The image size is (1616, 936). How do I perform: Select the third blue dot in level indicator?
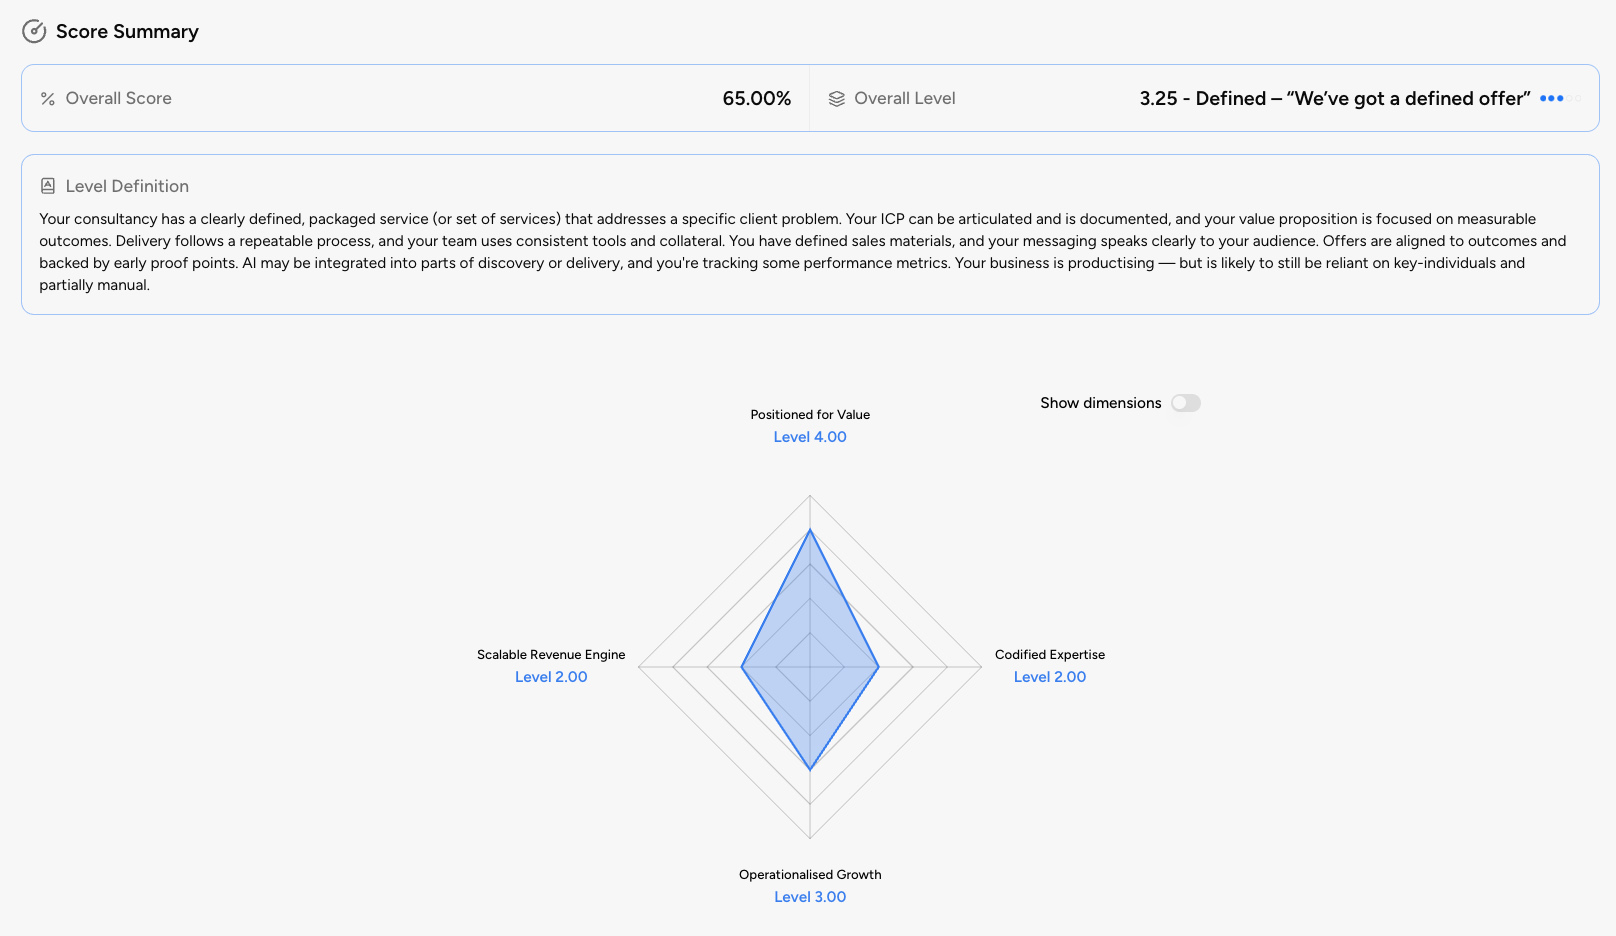pos(1560,98)
